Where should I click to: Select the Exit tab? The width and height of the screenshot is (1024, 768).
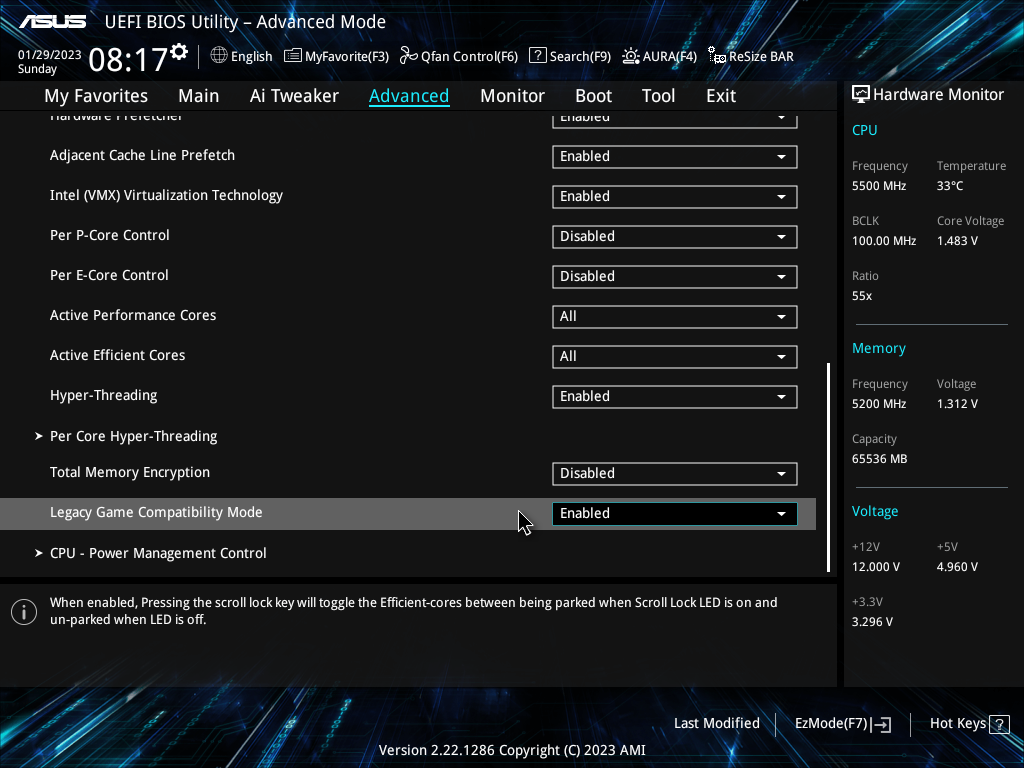click(721, 96)
